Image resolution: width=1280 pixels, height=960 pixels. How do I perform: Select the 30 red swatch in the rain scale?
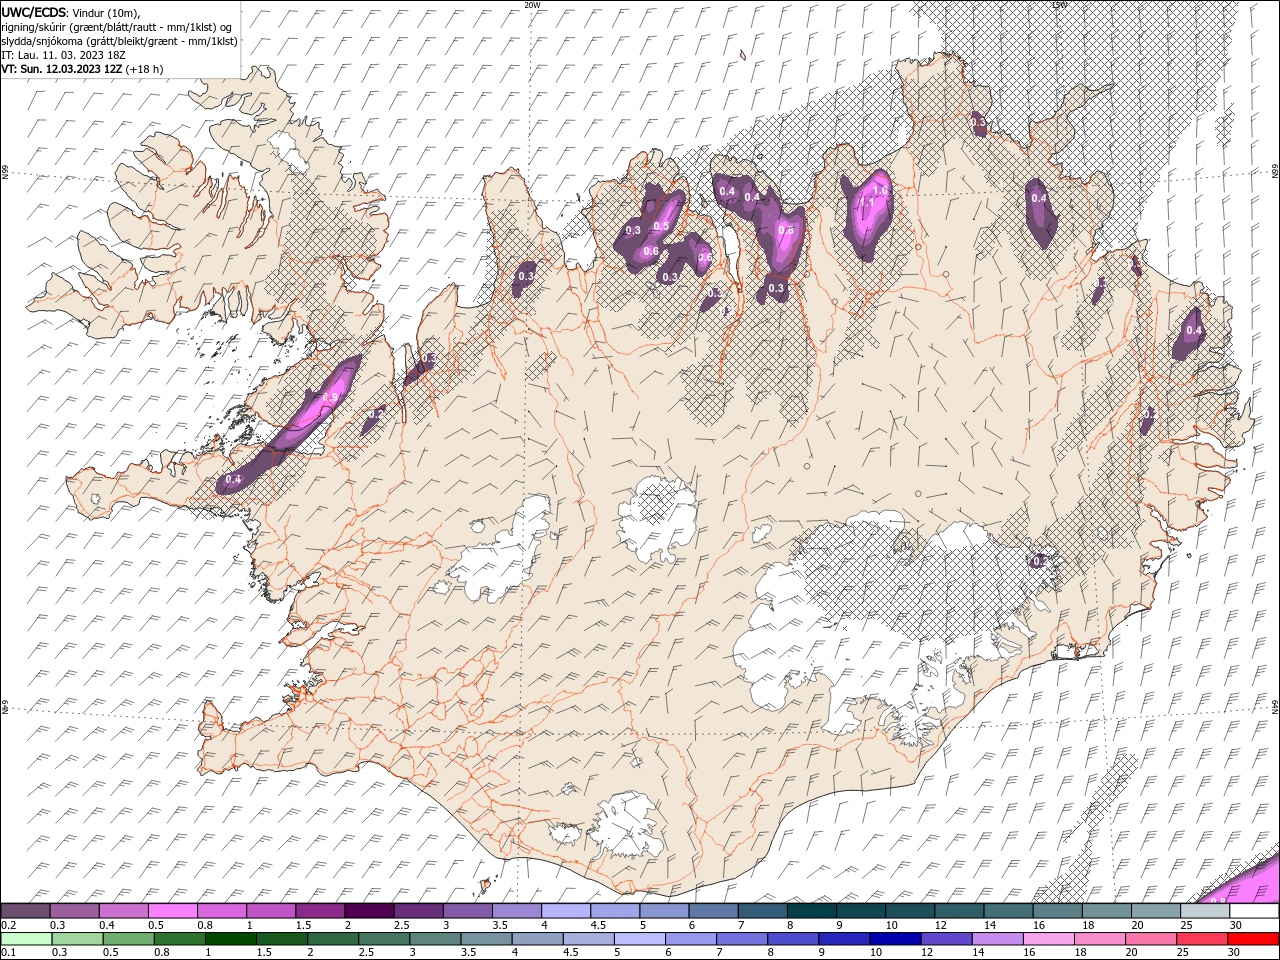coord(1254,939)
